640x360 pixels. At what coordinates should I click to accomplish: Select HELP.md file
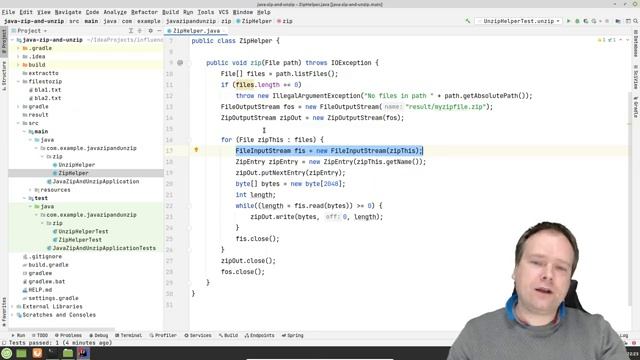(37, 290)
